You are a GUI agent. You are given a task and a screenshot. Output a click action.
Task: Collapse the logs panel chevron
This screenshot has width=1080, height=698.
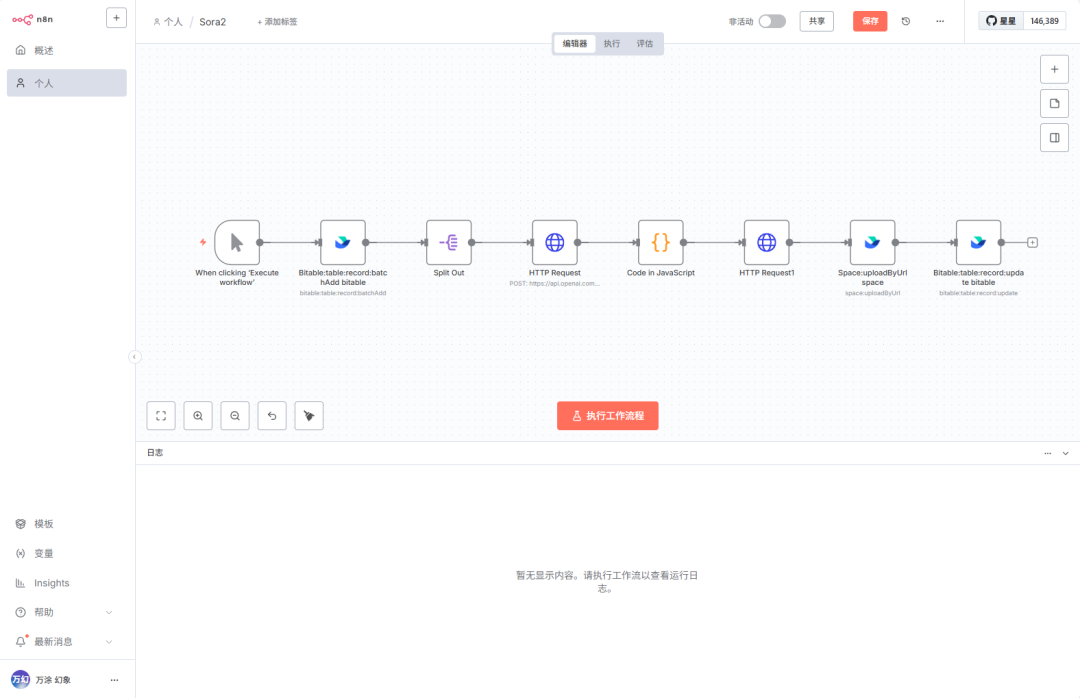pos(1066,453)
